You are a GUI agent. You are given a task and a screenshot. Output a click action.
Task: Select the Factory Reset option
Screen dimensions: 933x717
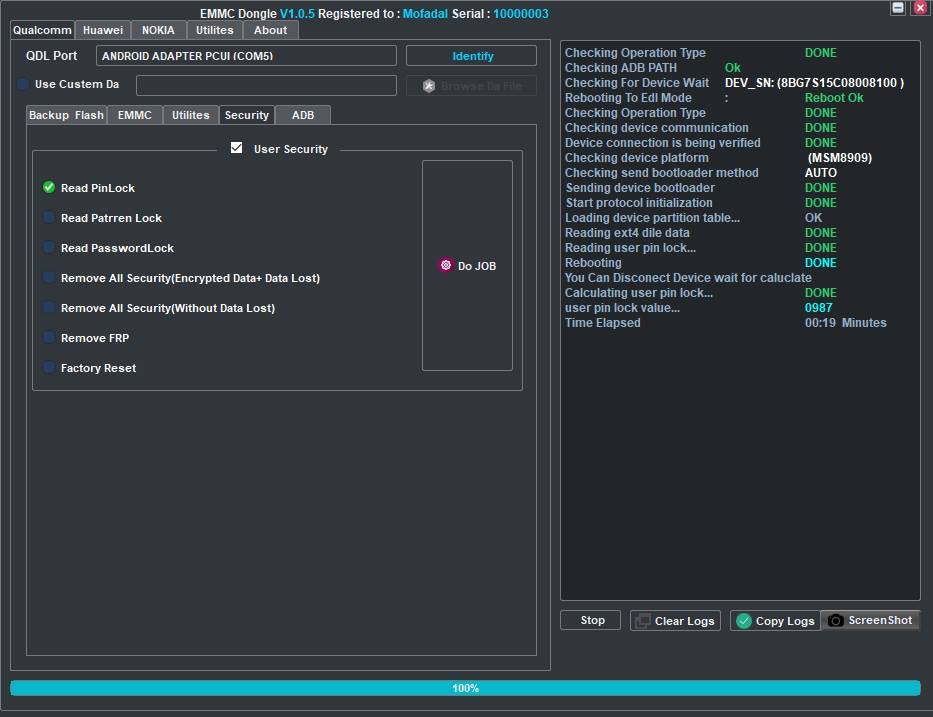pos(49,367)
